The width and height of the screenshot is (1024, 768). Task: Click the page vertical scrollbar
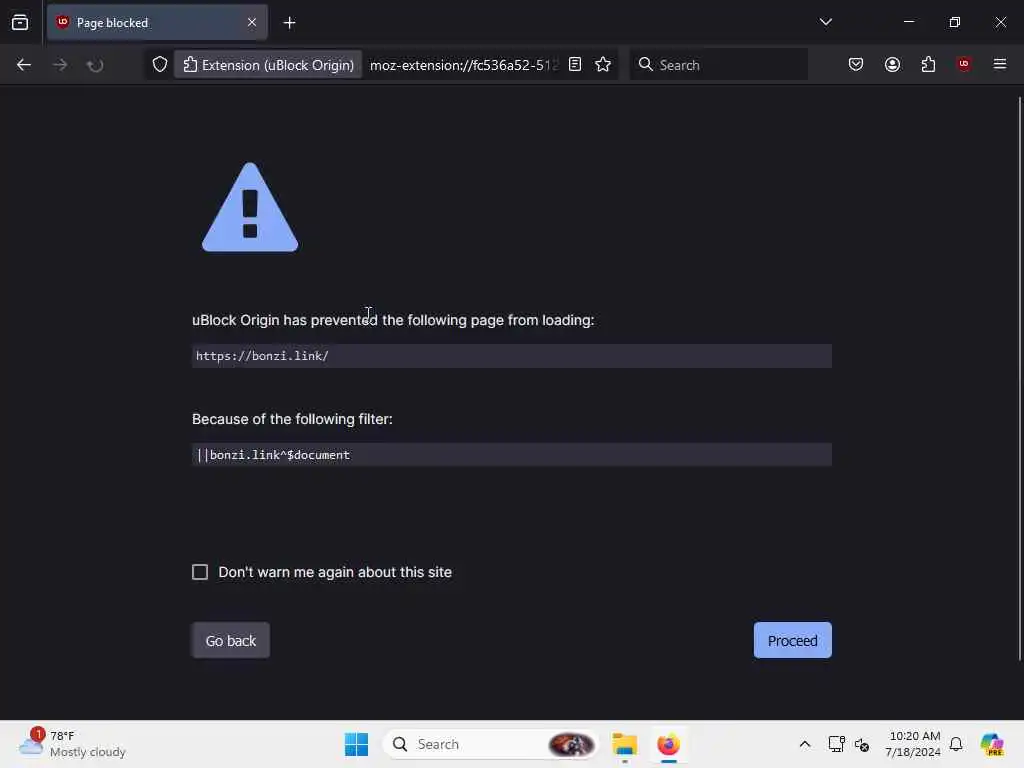click(1019, 379)
